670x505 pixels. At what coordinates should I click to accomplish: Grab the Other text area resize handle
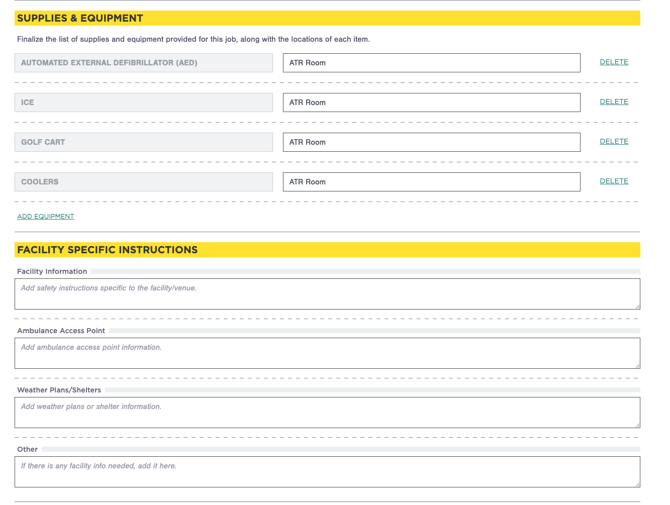coord(636,484)
